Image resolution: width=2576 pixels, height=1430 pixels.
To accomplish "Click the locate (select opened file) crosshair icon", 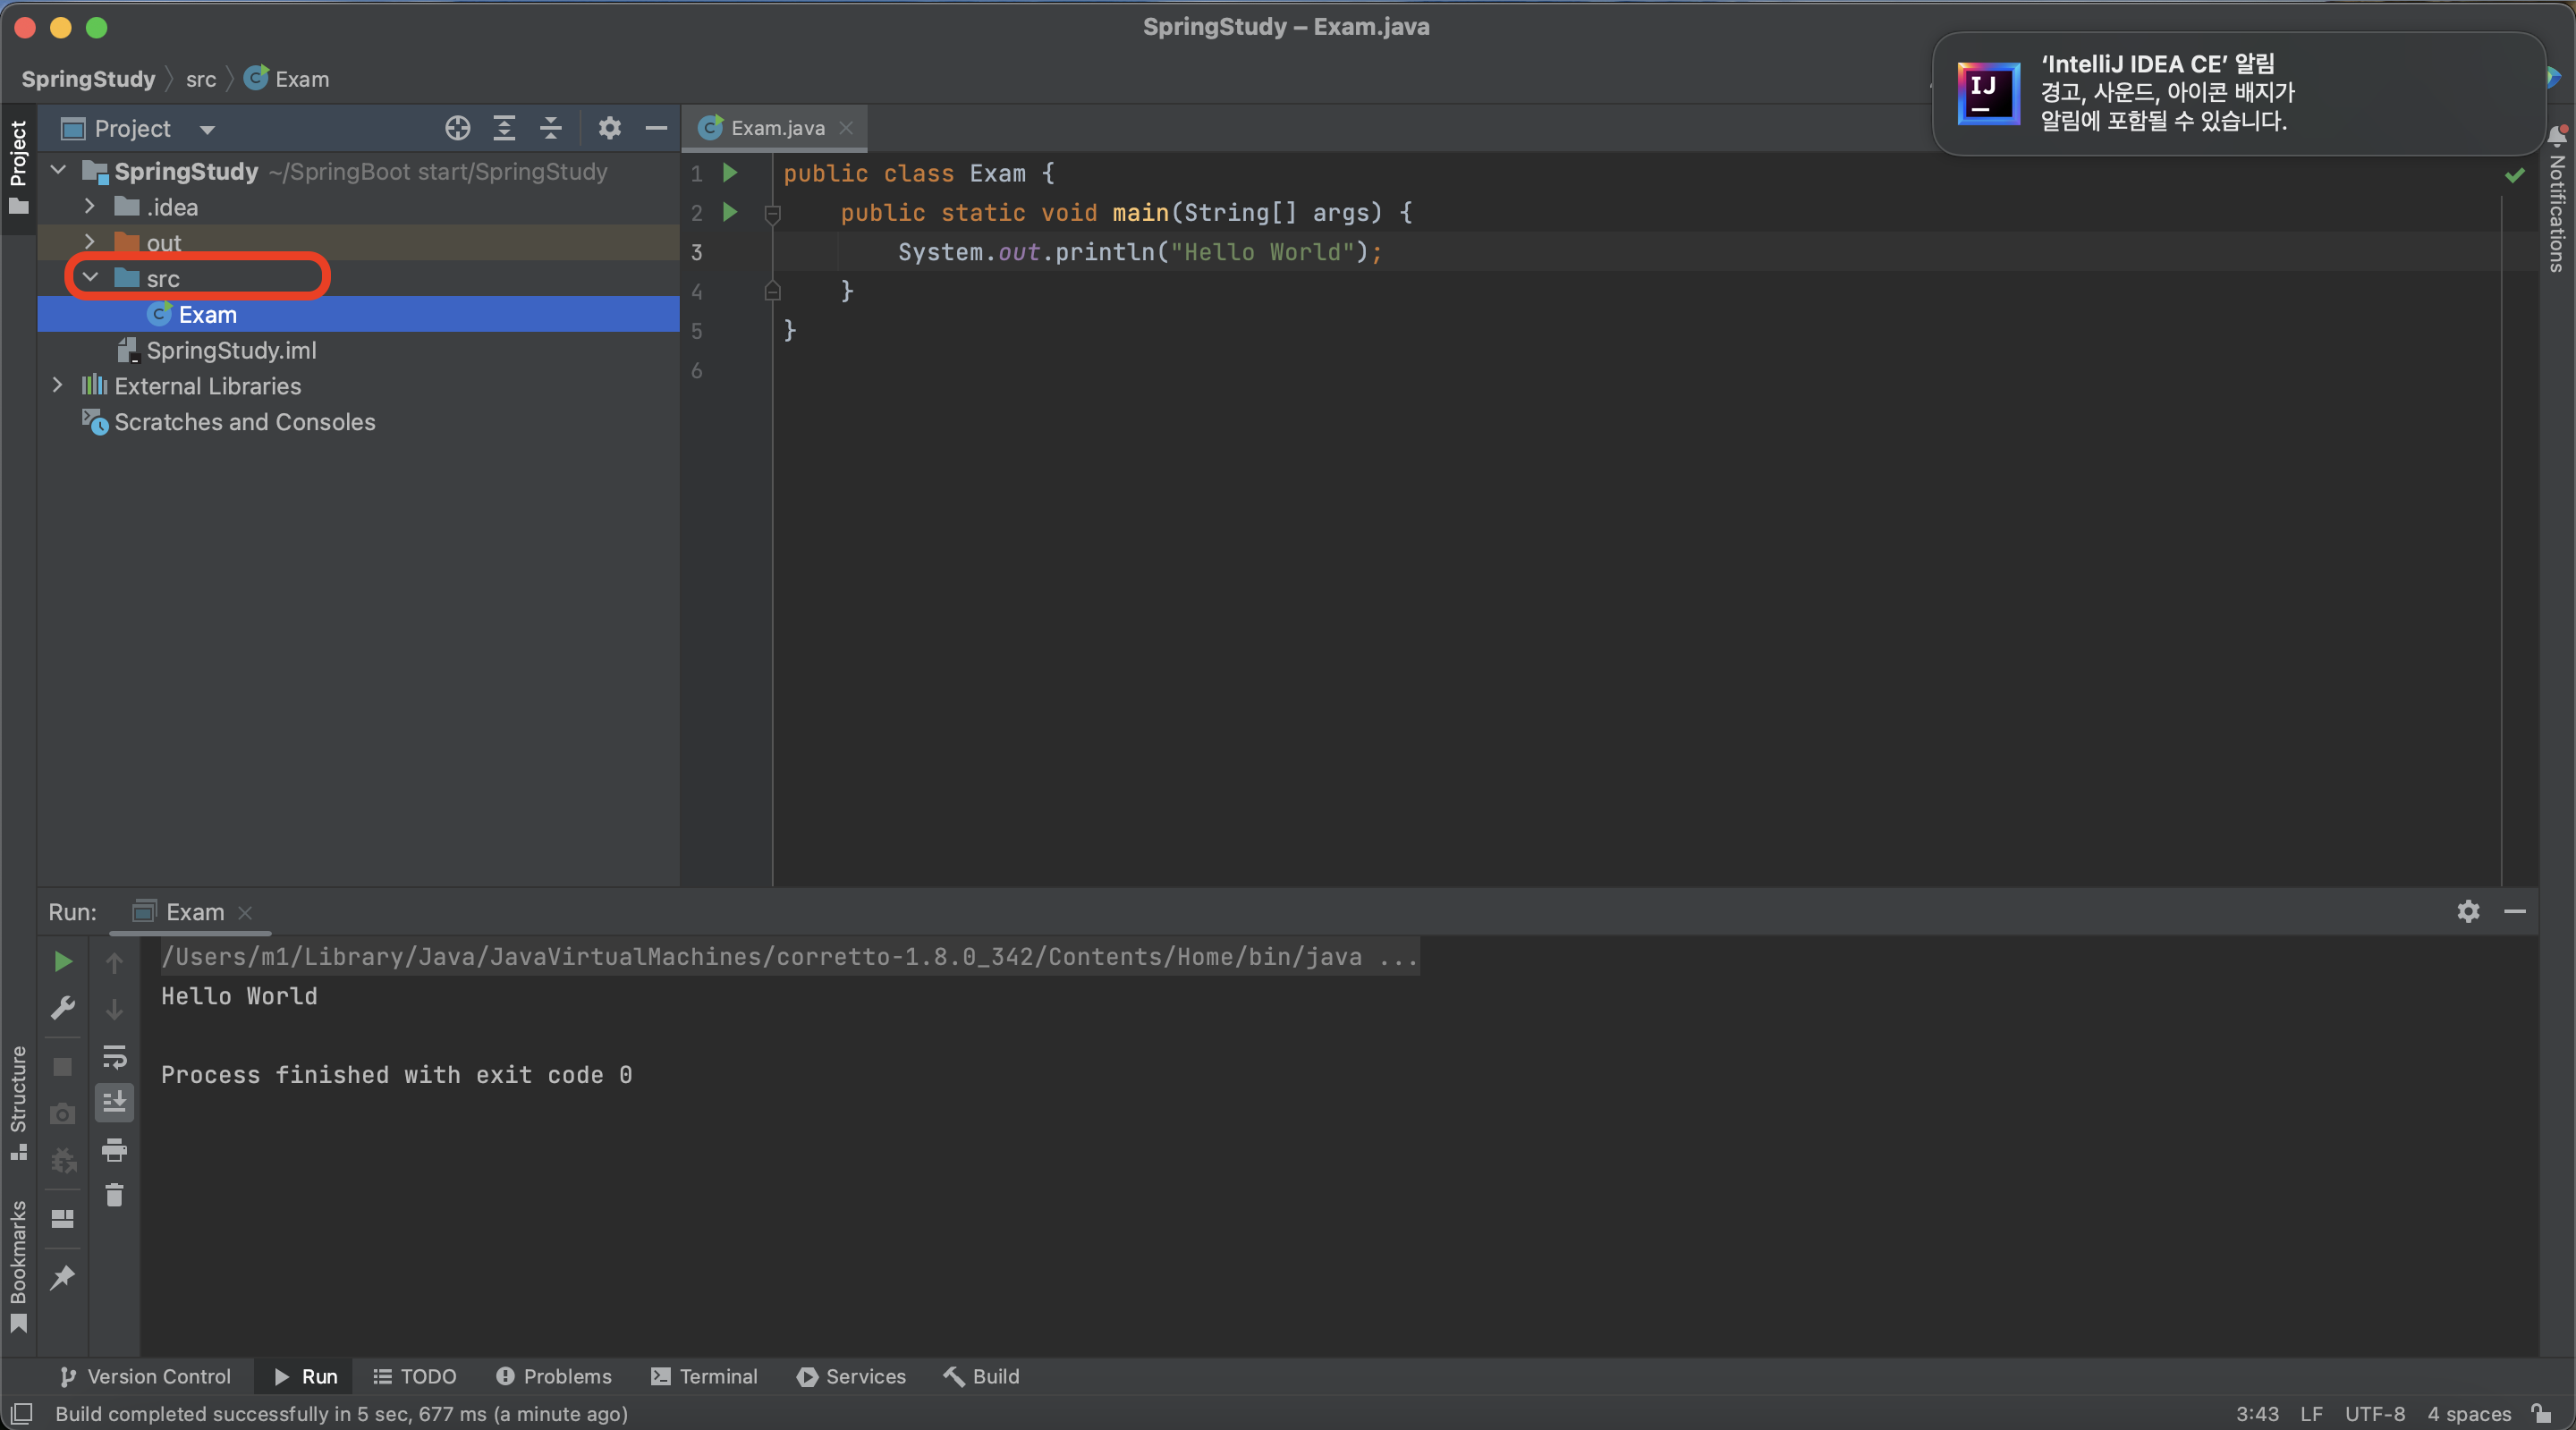I will pyautogui.click(x=457, y=128).
